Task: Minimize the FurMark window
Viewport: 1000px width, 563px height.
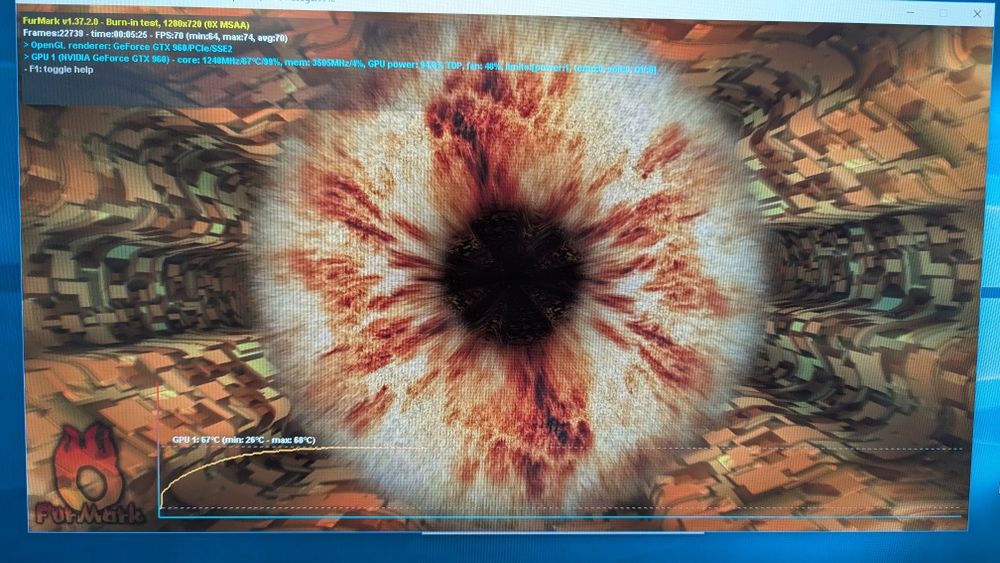Action: click(911, 12)
